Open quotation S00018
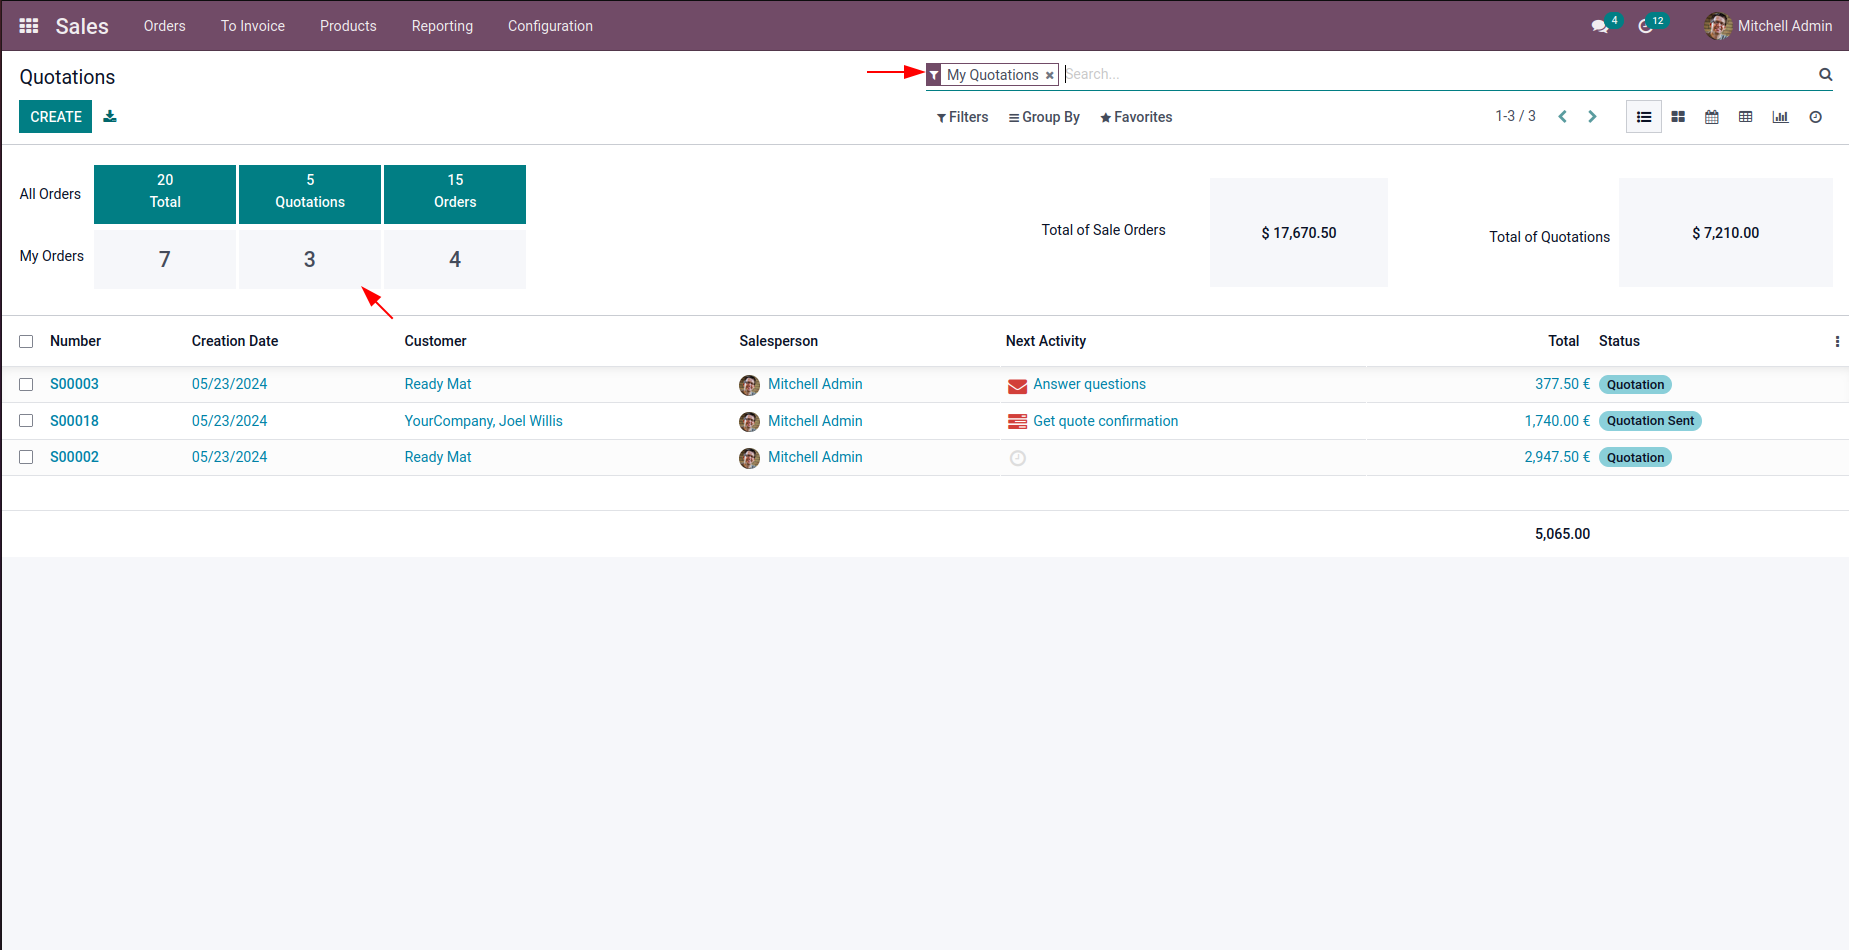The height and width of the screenshot is (950, 1849). pos(75,421)
